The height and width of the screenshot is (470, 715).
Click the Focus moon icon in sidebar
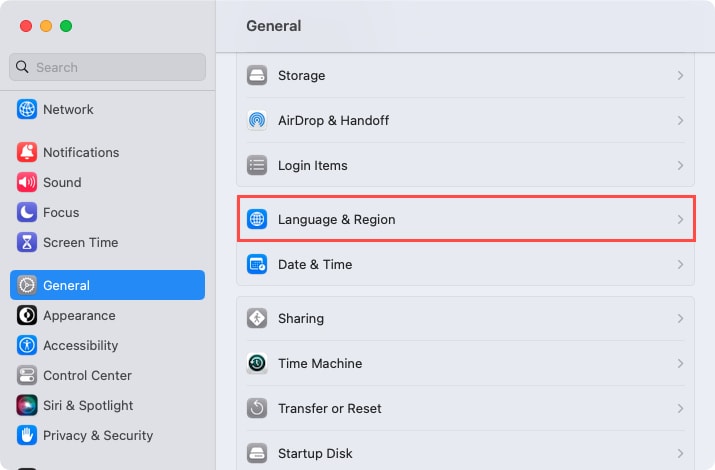click(27, 212)
